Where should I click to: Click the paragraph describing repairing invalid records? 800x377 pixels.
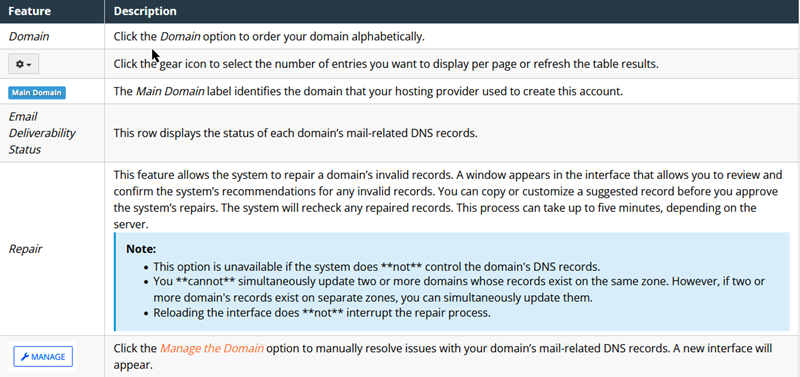click(x=447, y=200)
